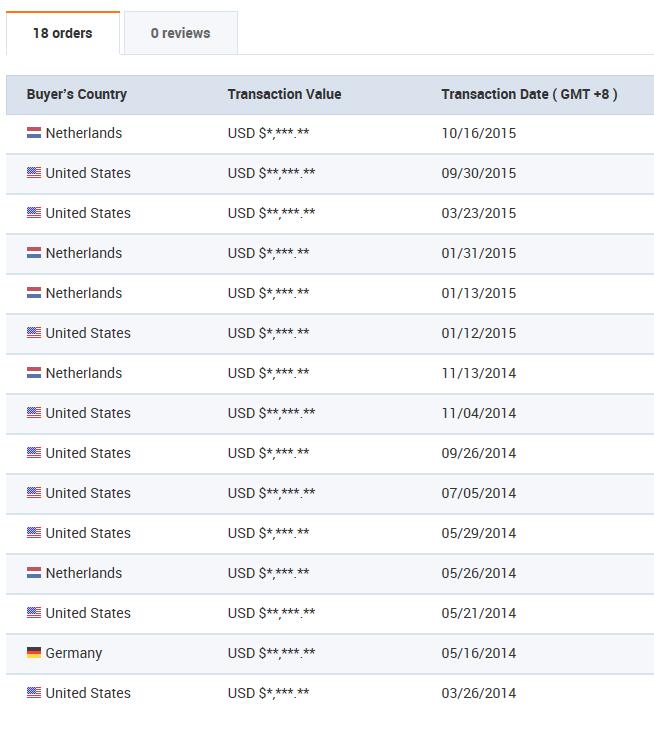Click the Netherlands flag dated 05/26/2014

click(x=34, y=572)
